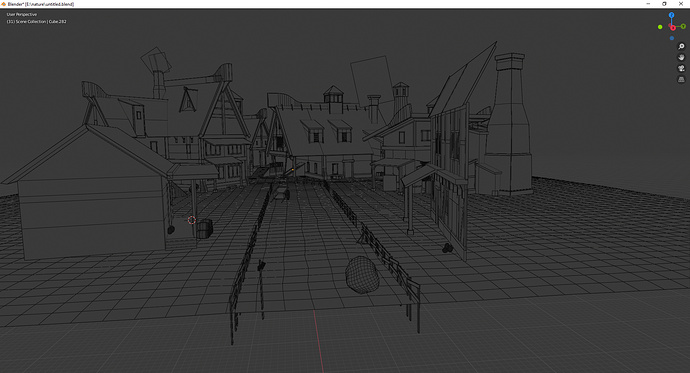
Task: Select the tall chimney tower on the right
Action: 509,124
